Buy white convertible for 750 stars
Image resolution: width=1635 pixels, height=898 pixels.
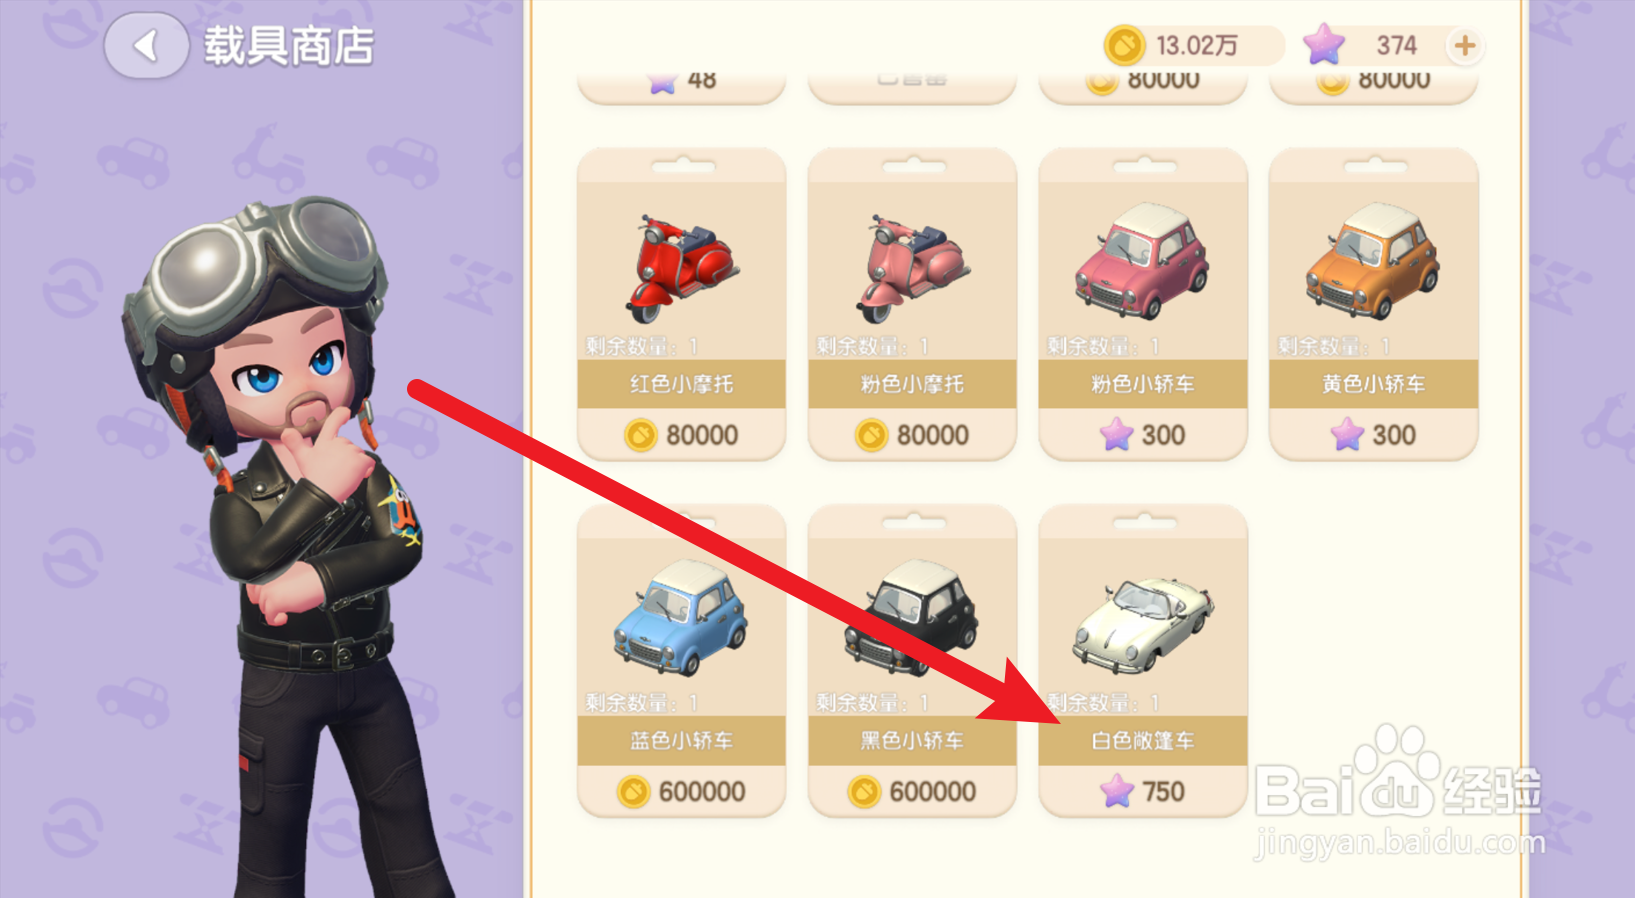point(1143,791)
